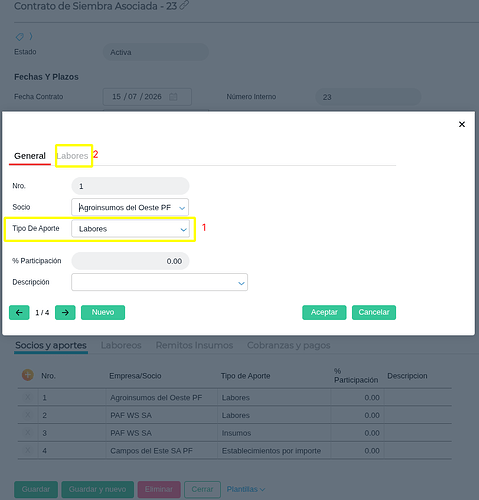Click the tag icon above Estado
The width and height of the screenshot is (479, 500).
tap(20, 36)
